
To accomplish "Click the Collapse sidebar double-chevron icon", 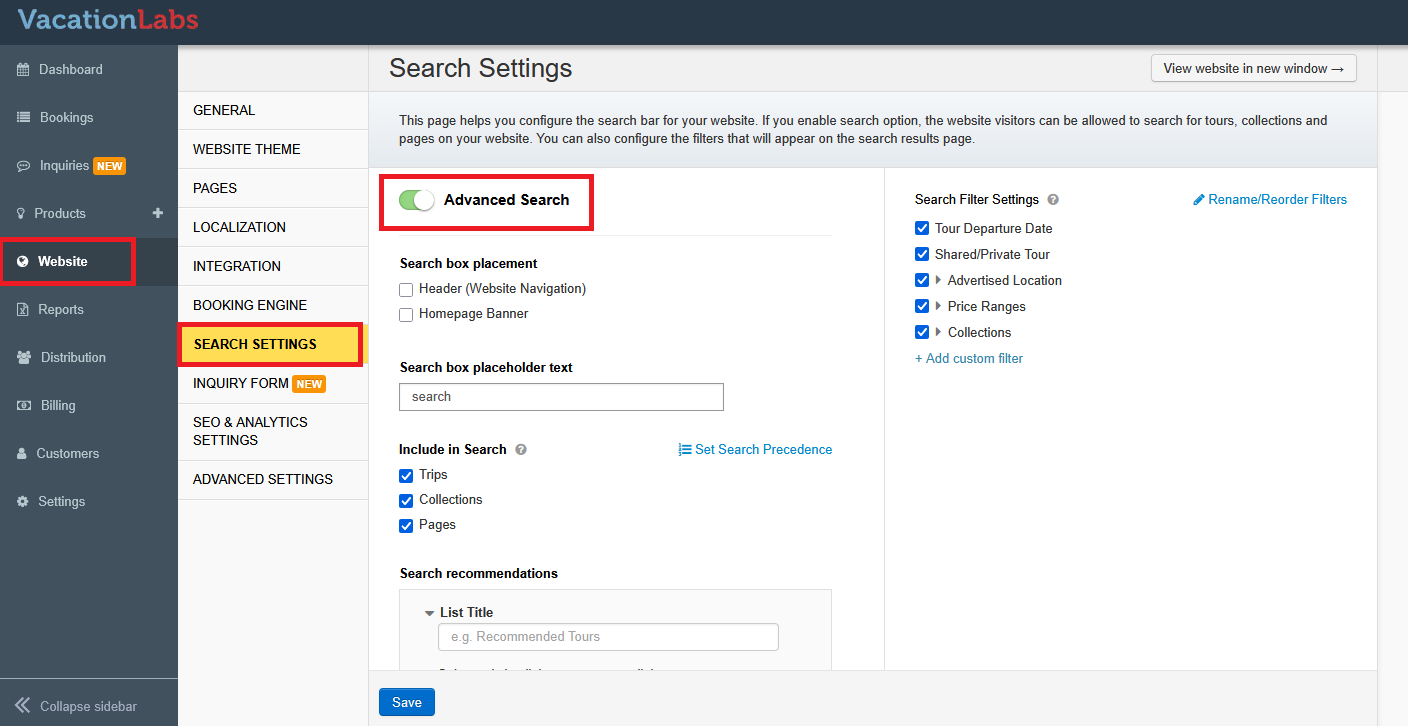I will 22,706.
